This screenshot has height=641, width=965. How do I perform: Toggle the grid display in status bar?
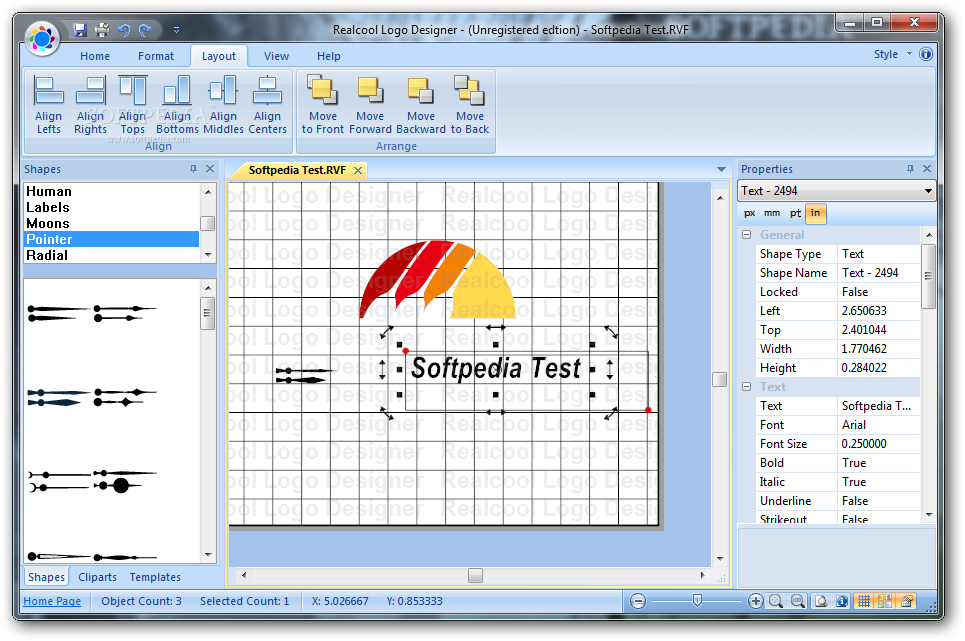(x=864, y=601)
